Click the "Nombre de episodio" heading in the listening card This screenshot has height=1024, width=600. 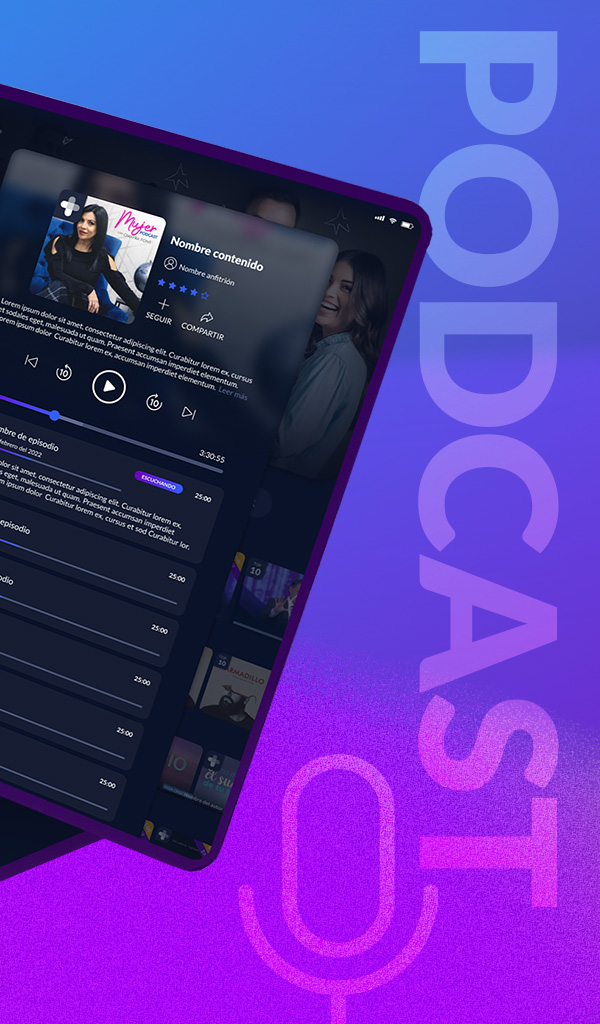tap(27, 439)
